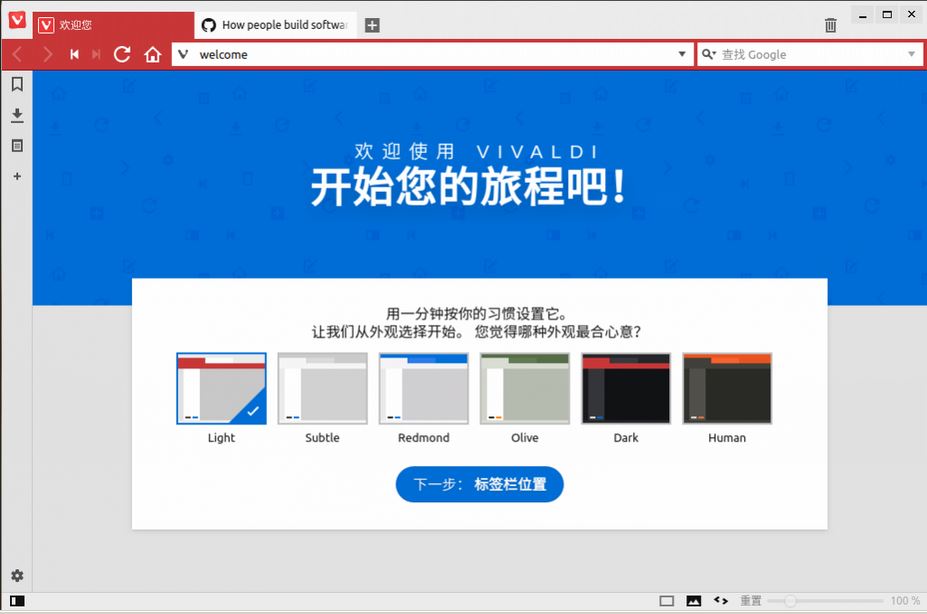Click the Human theme label
This screenshot has width=927, height=614.
tap(727, 438)
